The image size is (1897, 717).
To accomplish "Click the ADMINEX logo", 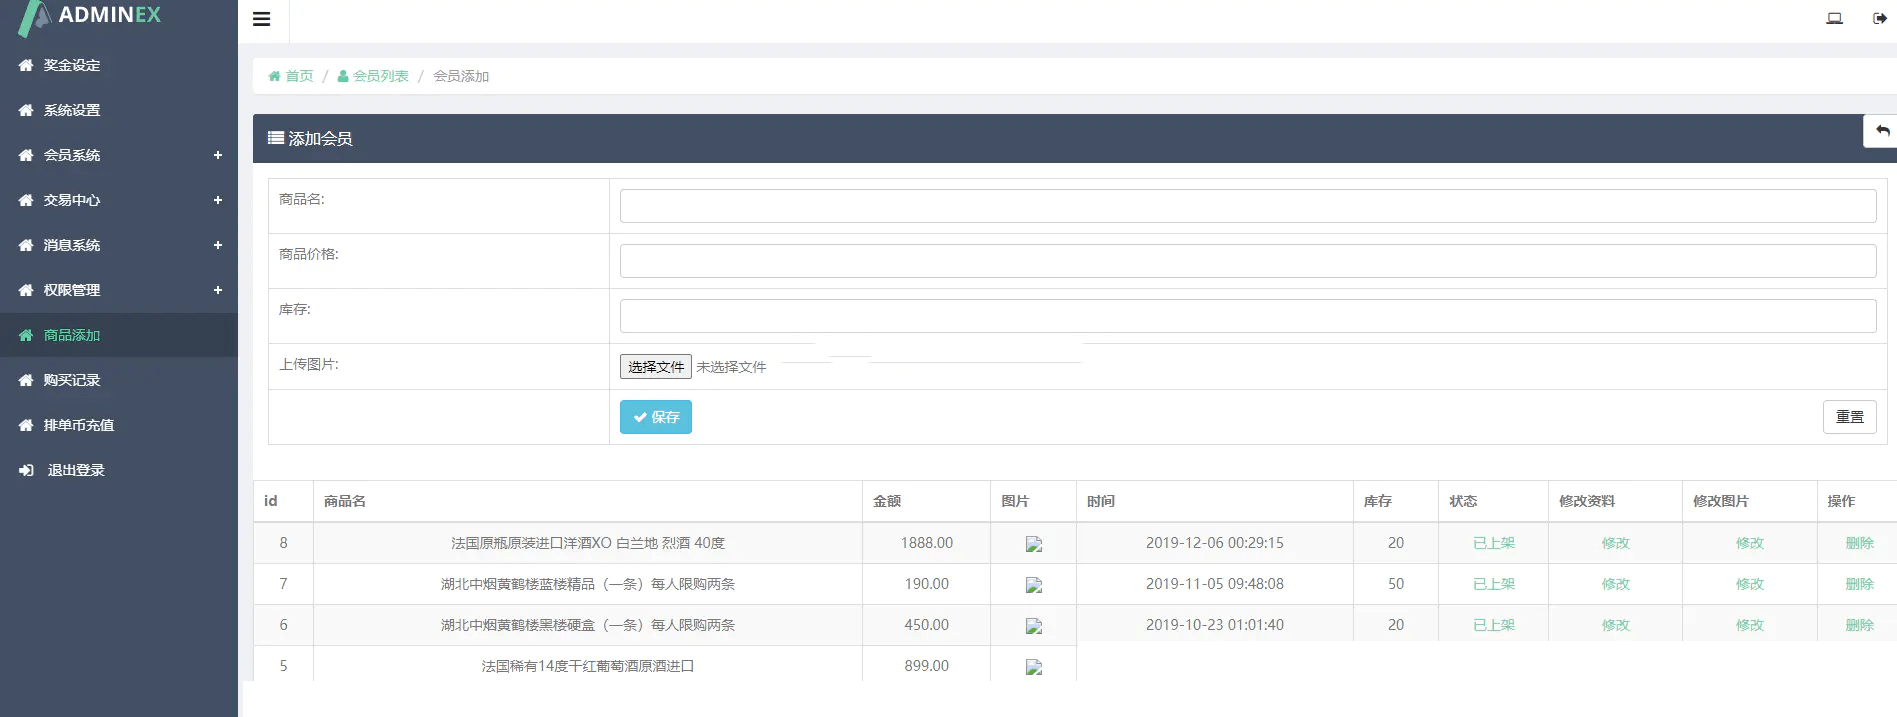I will click(x=90, y=17).
